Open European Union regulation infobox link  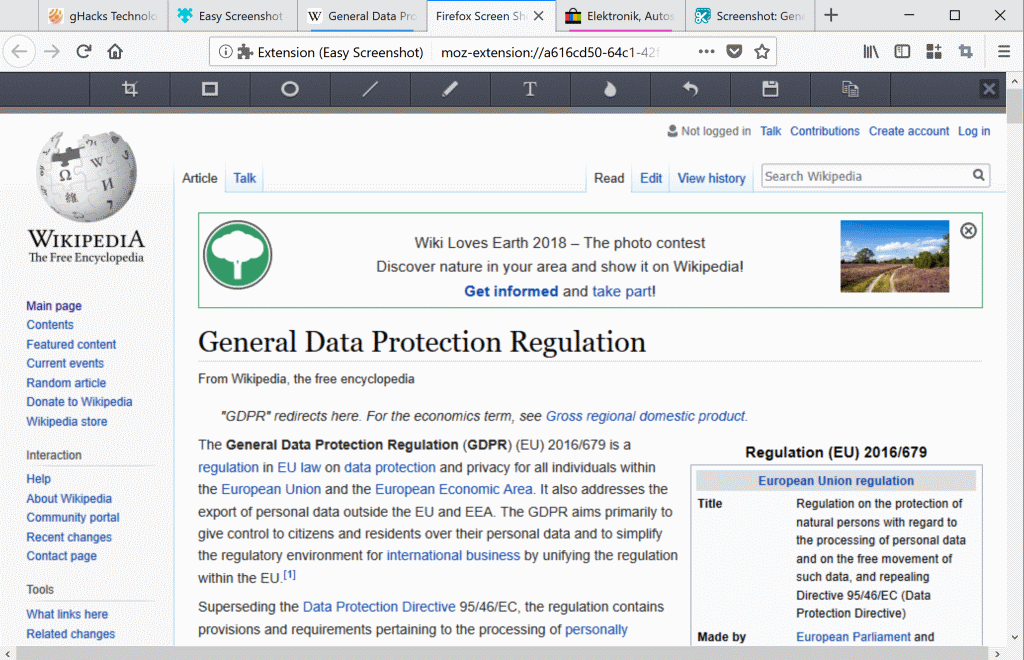click(836, 481)
